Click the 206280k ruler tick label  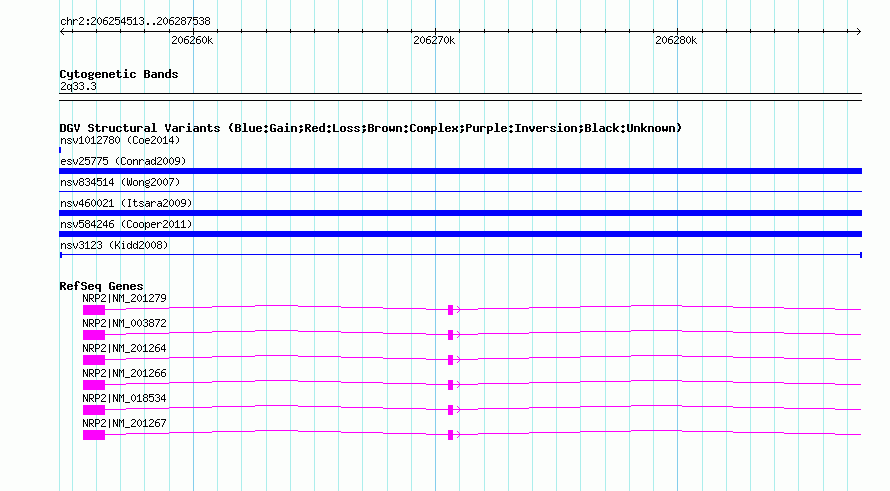click(x=676, y=40)
